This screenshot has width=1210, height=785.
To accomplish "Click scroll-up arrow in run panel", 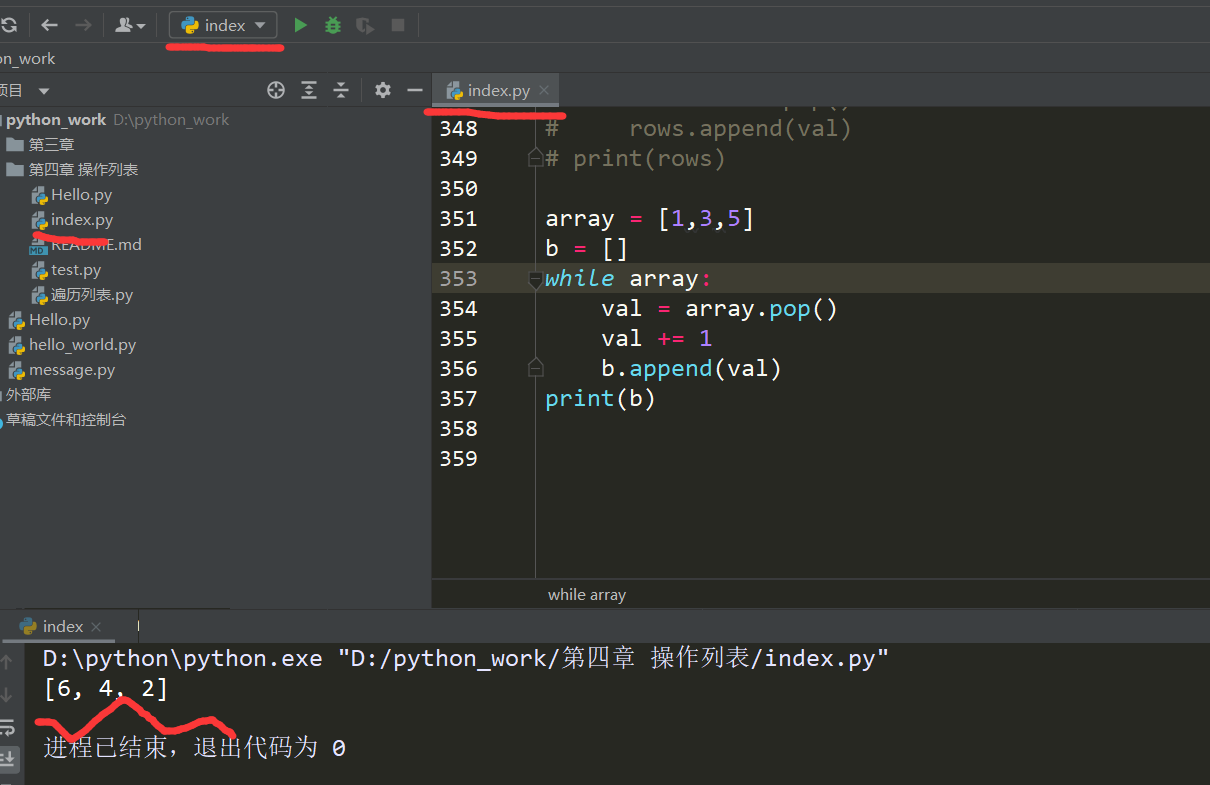I will (x=8, y=662).
